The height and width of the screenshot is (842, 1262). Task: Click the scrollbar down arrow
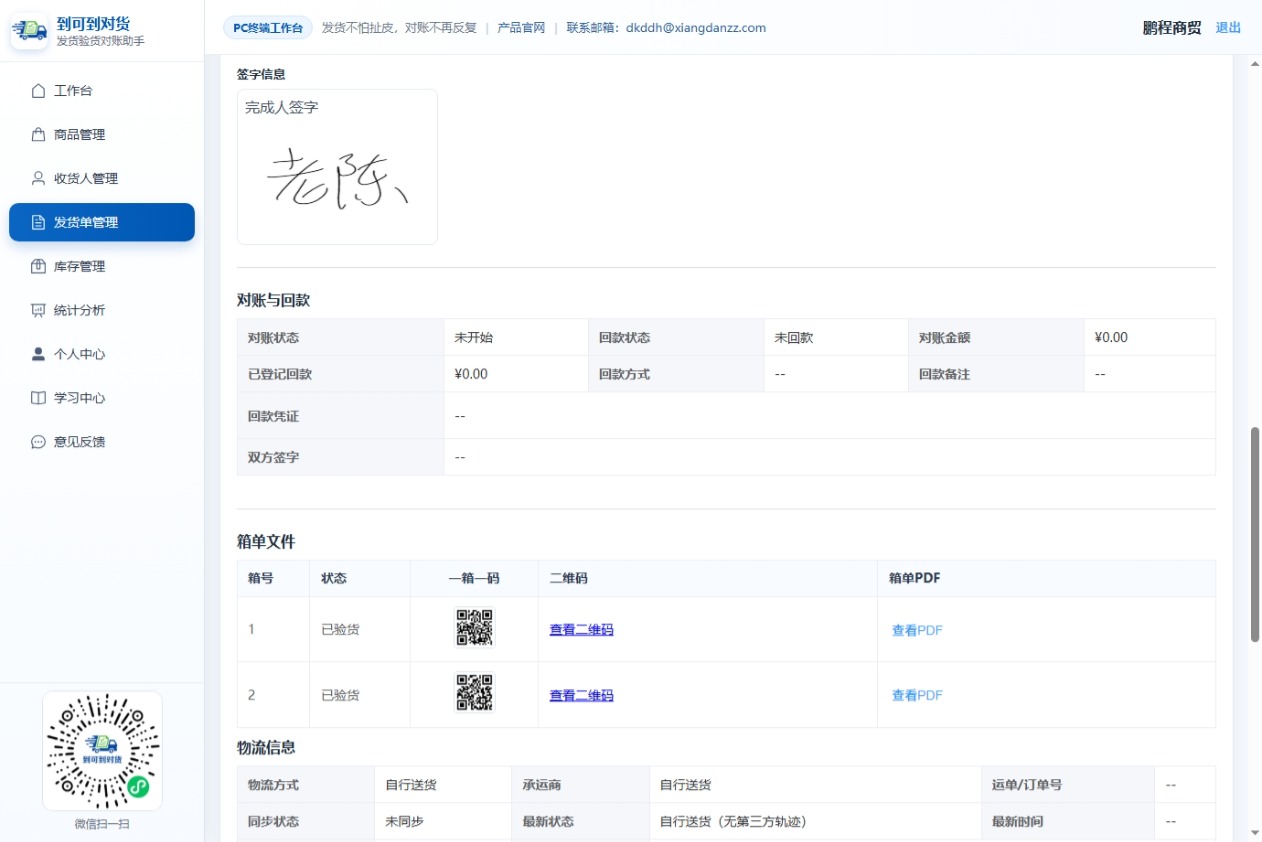click(1255, 833)
